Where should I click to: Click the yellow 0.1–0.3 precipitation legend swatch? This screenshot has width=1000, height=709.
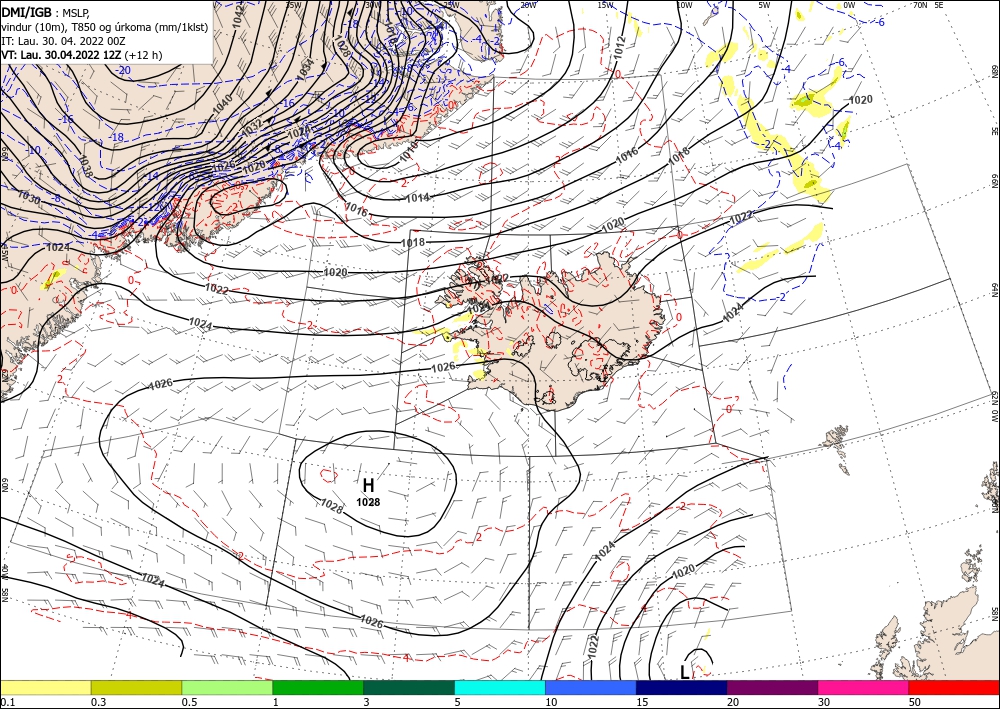click(x=45, y=687)
